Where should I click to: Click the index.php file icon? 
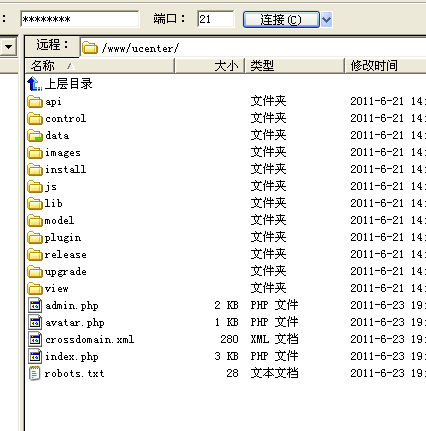pyautogui.click(x=35, y=356)
